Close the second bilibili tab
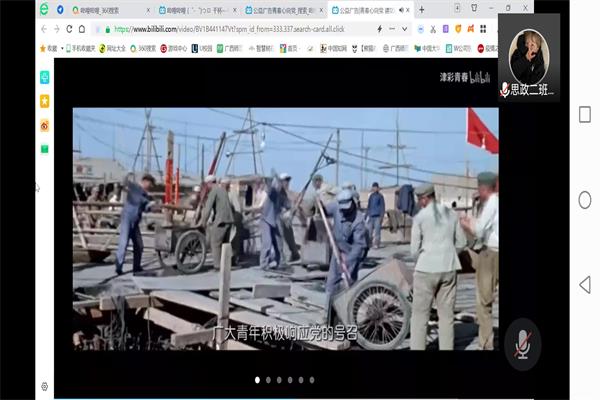600x400 pixels. pyautogui.click(x=235, y=11)
